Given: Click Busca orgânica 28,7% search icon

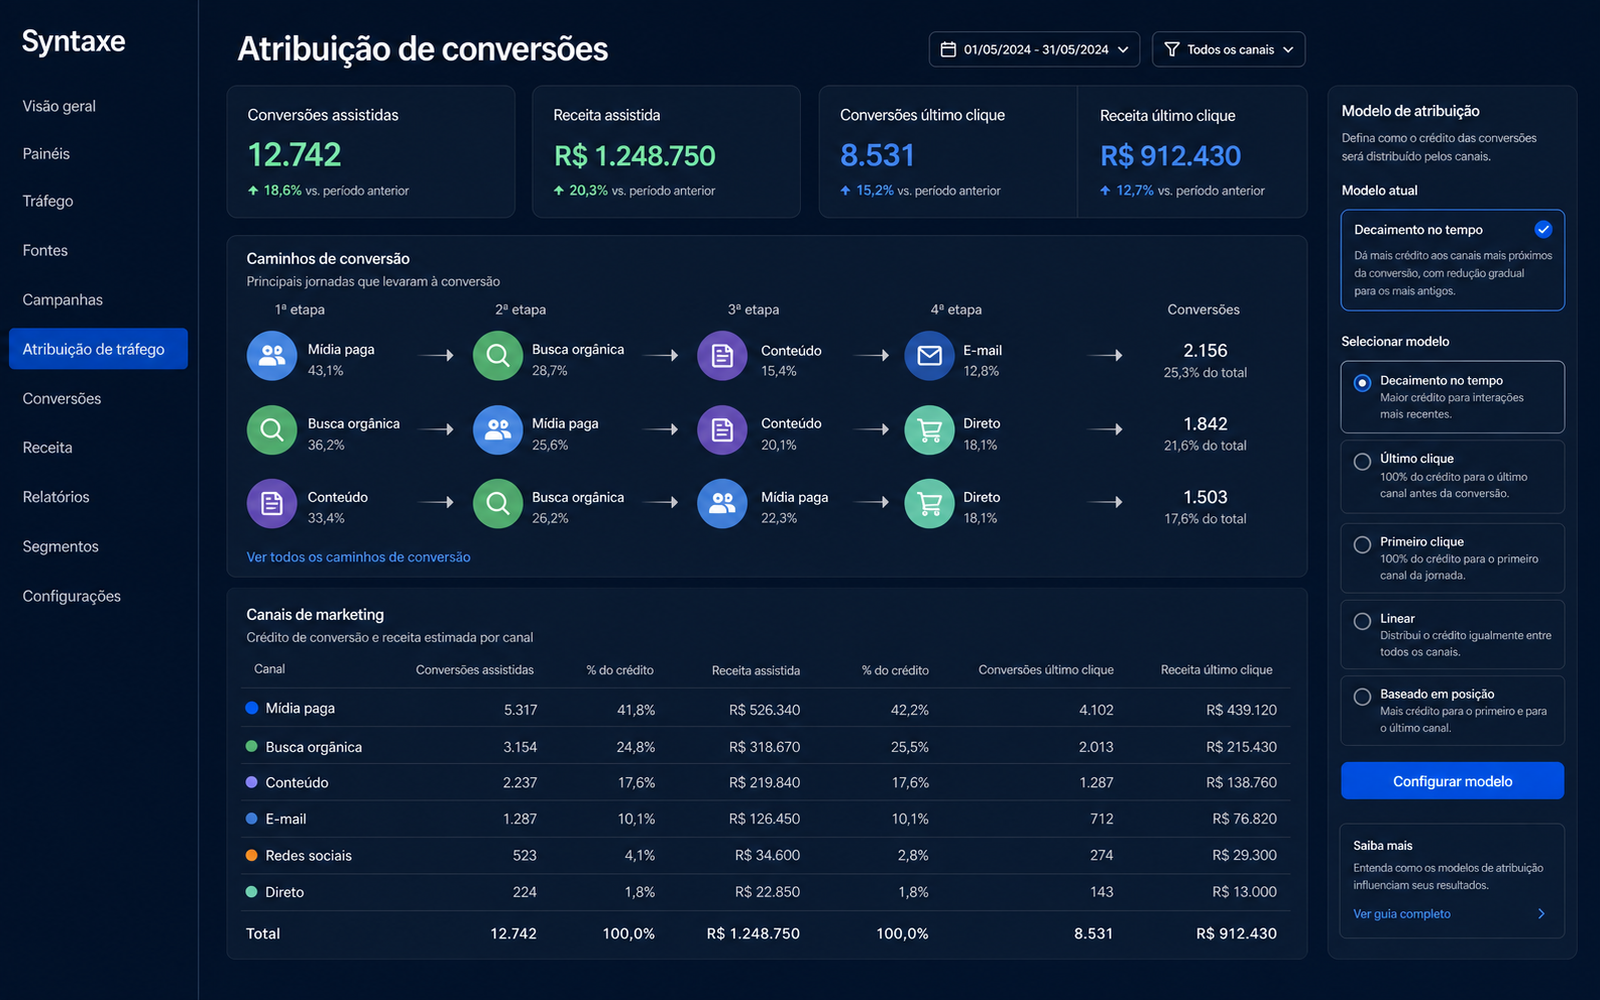Looking at the screenshot, I should pyautogui.click(x=498, y=356).
